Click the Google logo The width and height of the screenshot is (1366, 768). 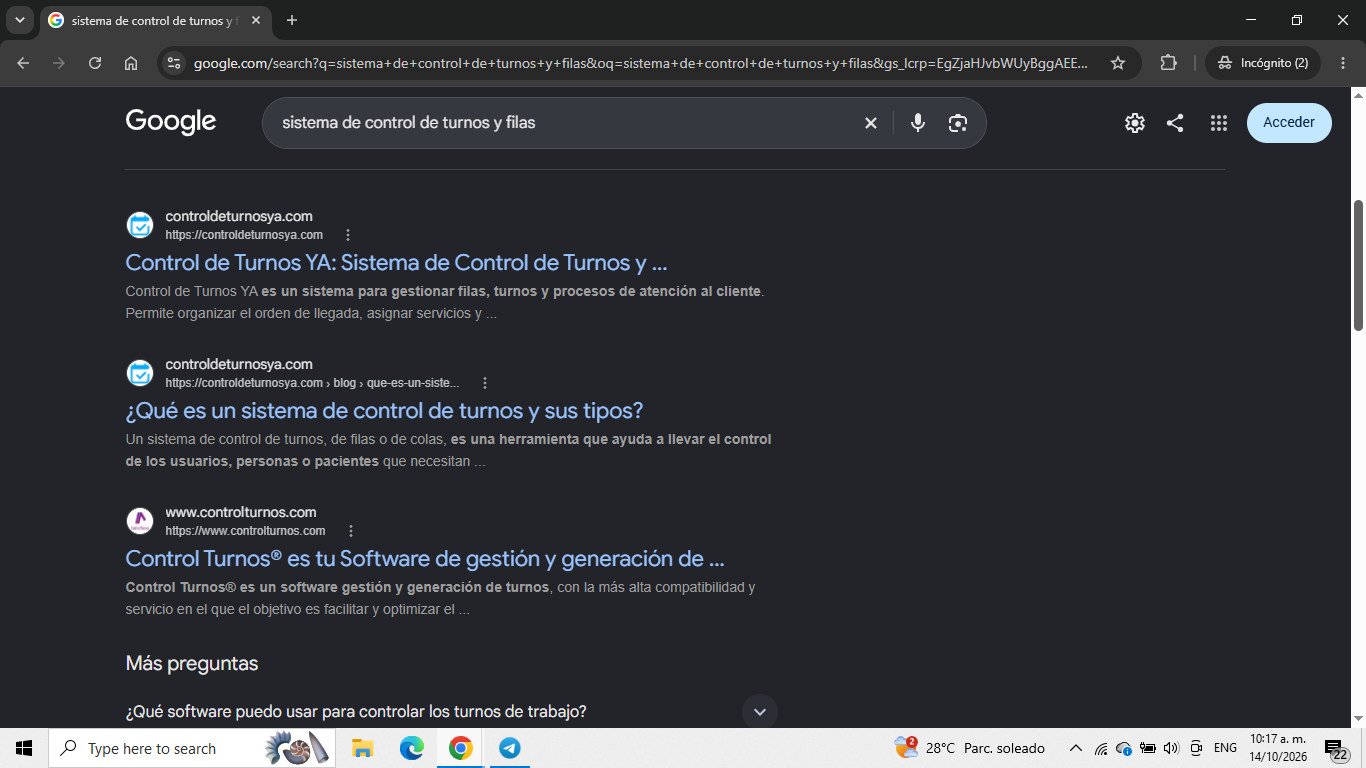[x=171, y=122]
